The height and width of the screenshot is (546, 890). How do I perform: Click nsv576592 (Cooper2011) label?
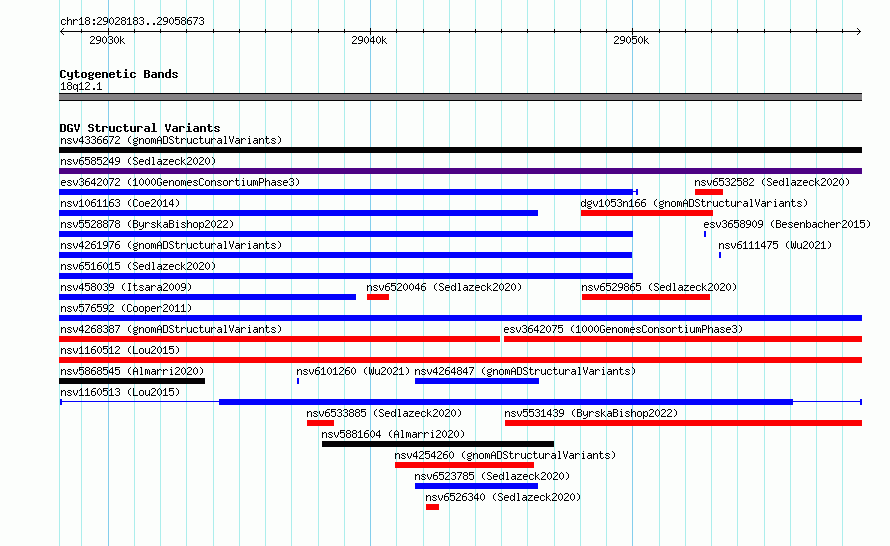click(x=126, y=308)
